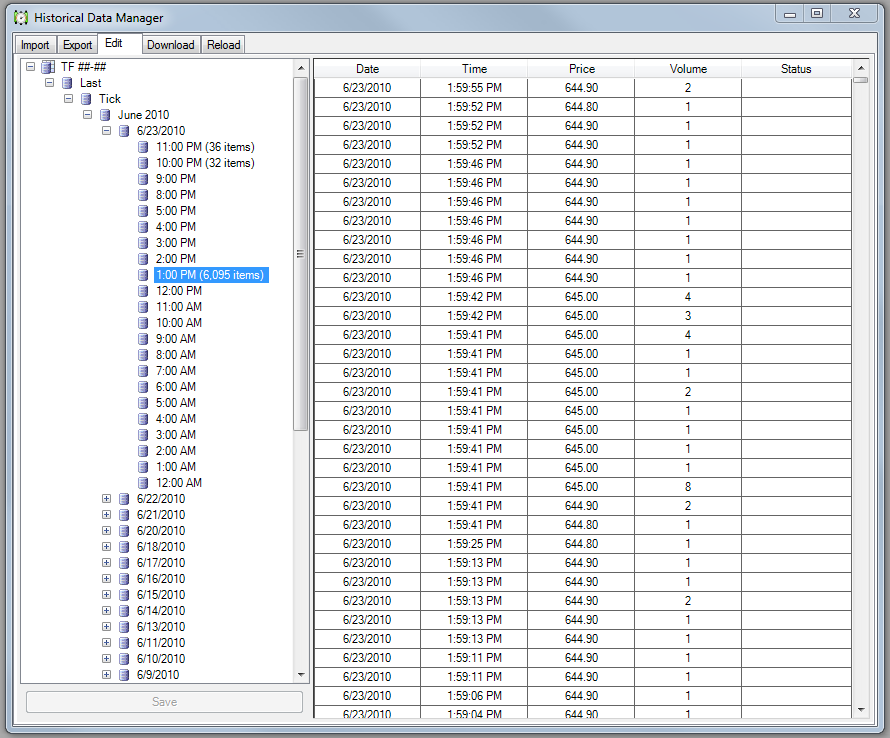
Task: Click the database icon beside 6/15/2010
Action: point(124,594)
